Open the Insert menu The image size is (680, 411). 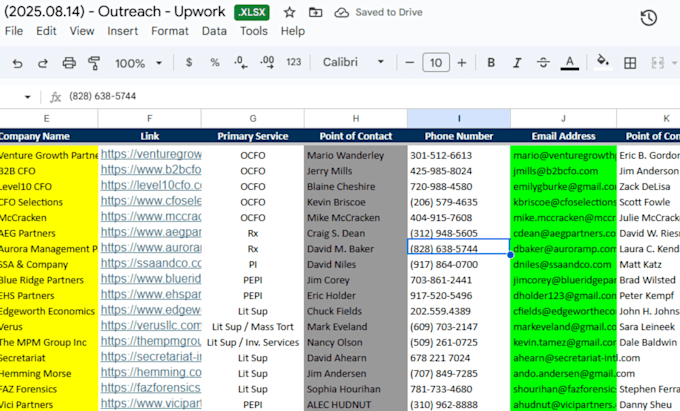pyautogui.click(x=123, y=31)
